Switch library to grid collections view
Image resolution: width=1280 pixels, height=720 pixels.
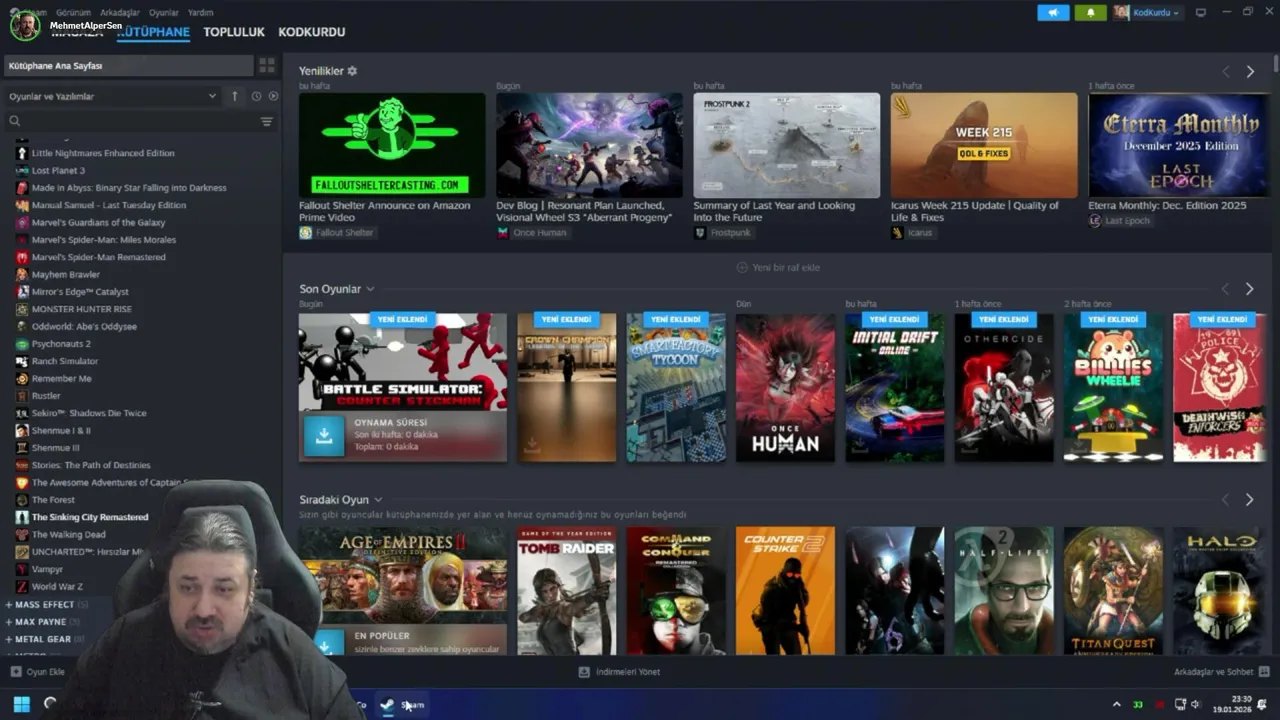pos(267,65)
